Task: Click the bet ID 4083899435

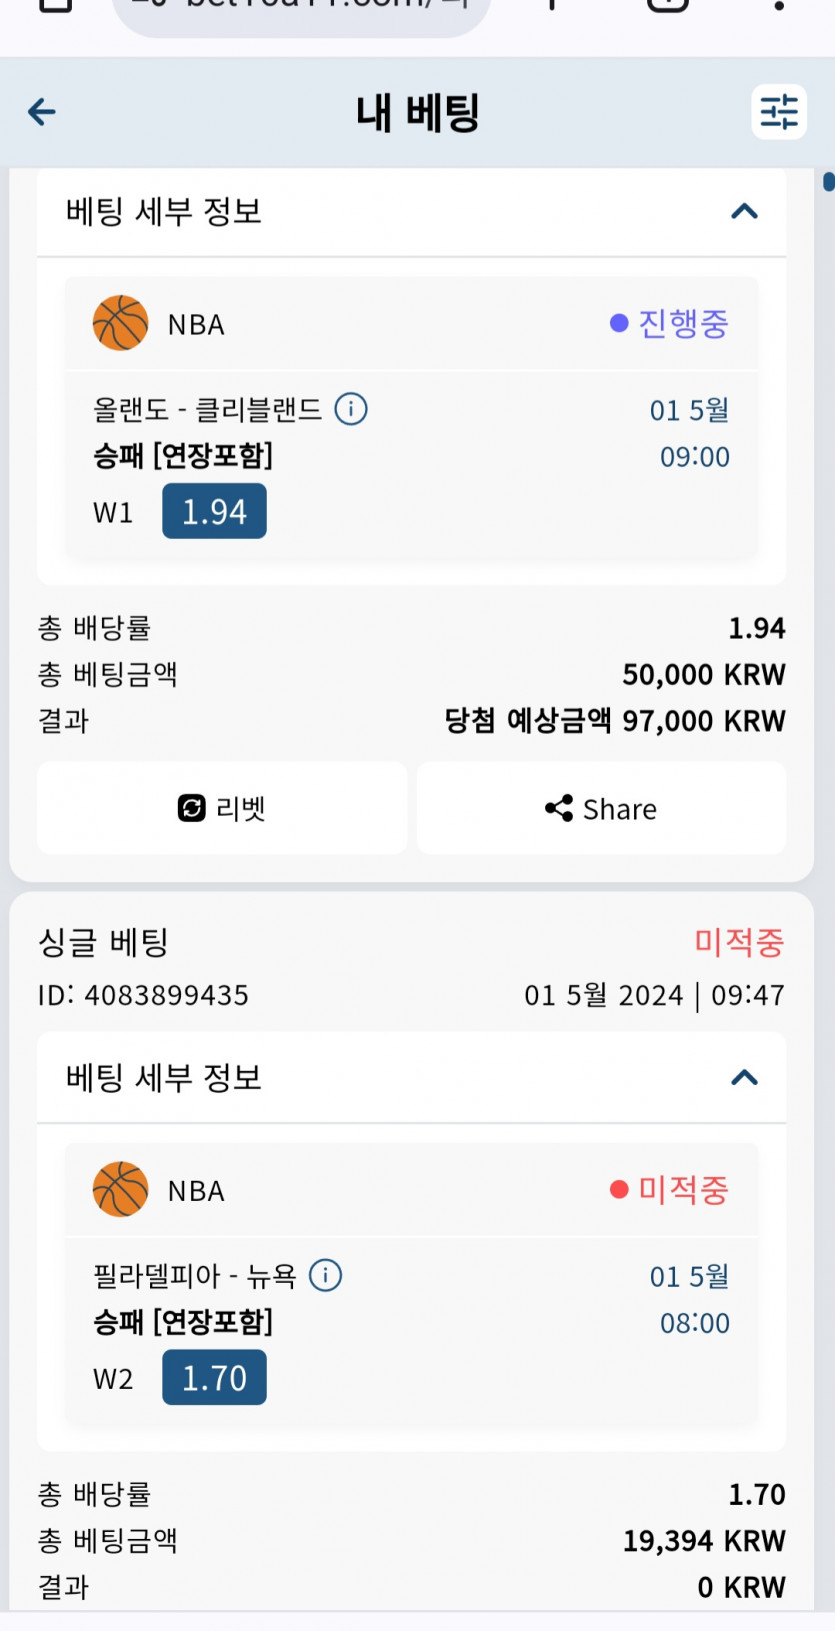Action: (166, 995)
